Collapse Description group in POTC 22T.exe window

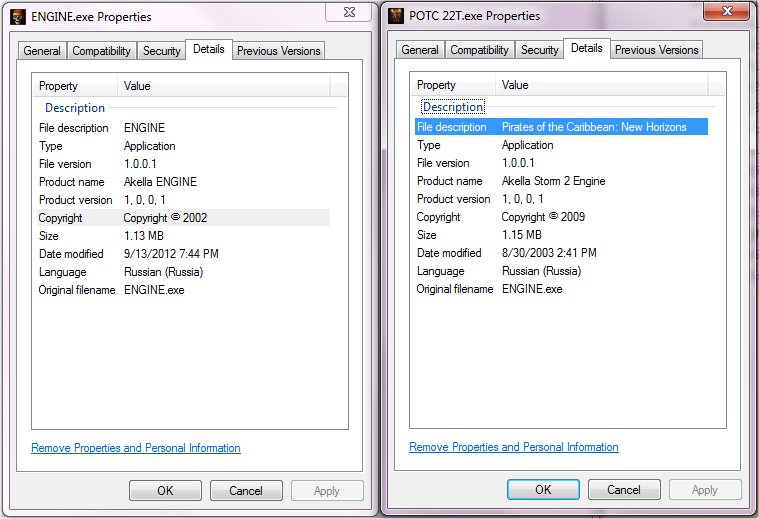[453, 107]
